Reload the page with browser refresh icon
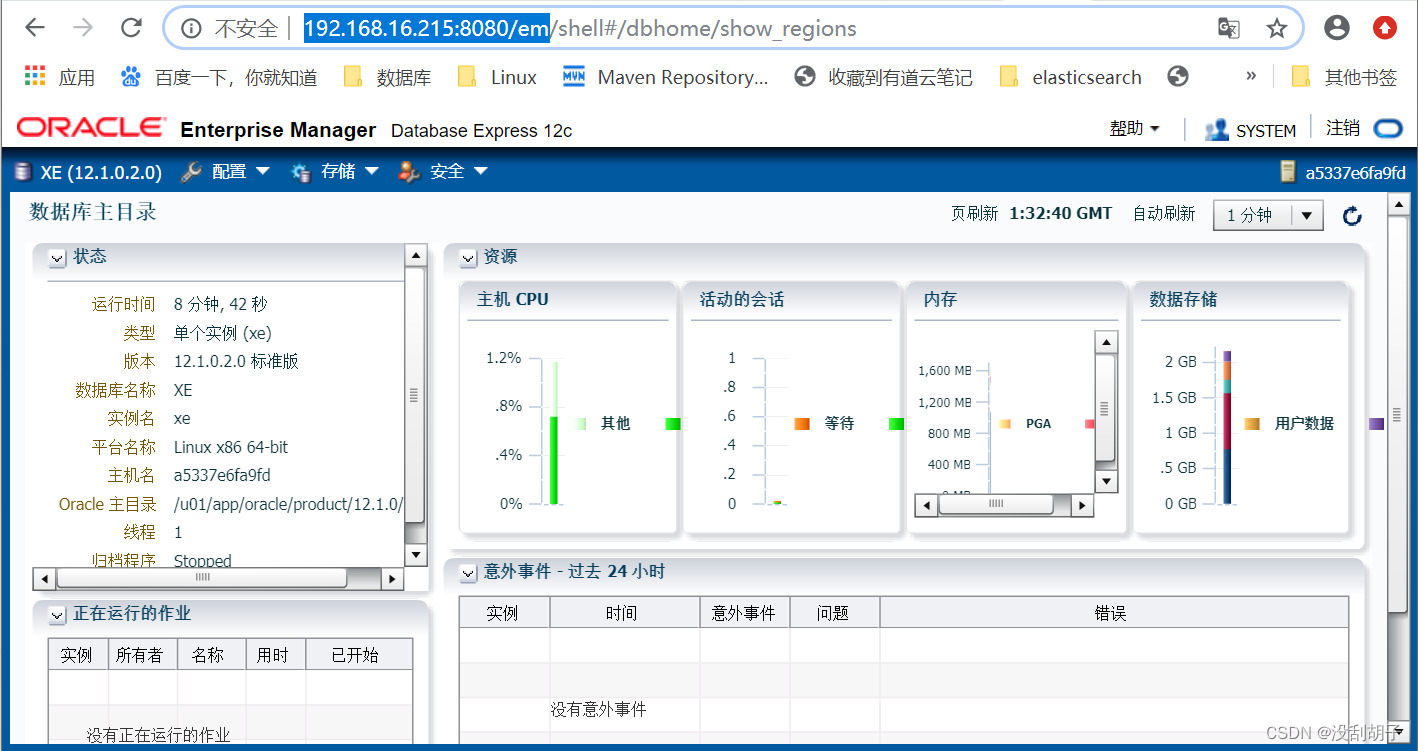1418x751 pixels. coord(131,28)
